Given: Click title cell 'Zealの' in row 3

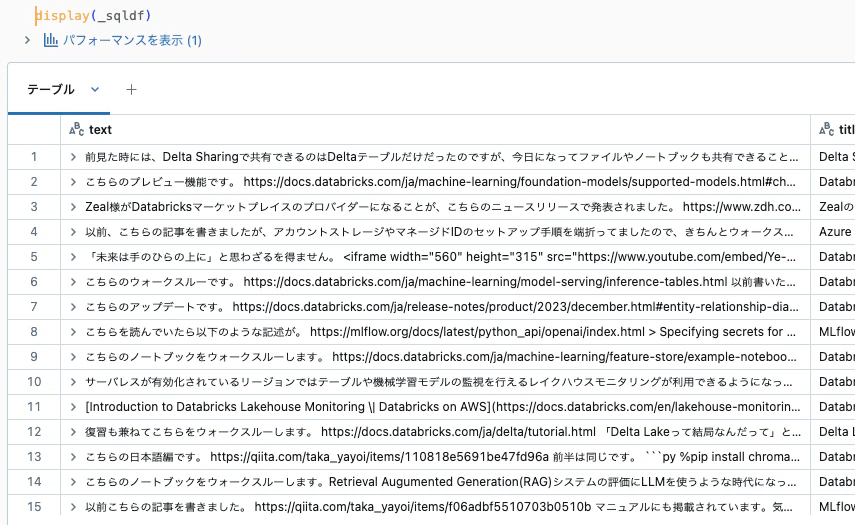Looking at the screenshot, I should coord(836,207).
